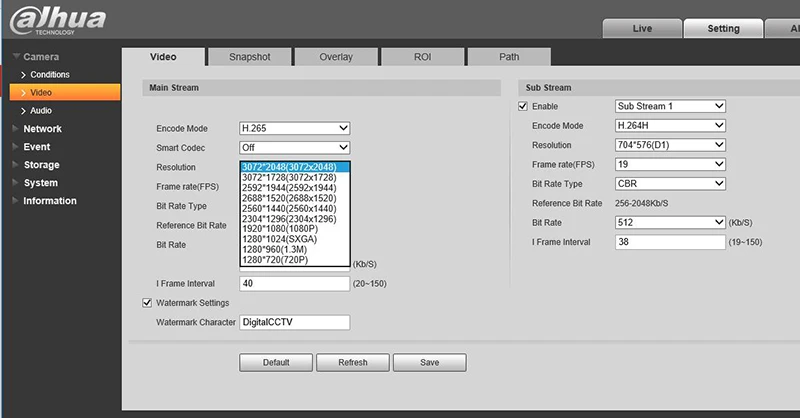Viewport: 800px width, 418px height.
Task: Open Sub Stream Encode Mode H.264H dropdown
Action: 670,126
